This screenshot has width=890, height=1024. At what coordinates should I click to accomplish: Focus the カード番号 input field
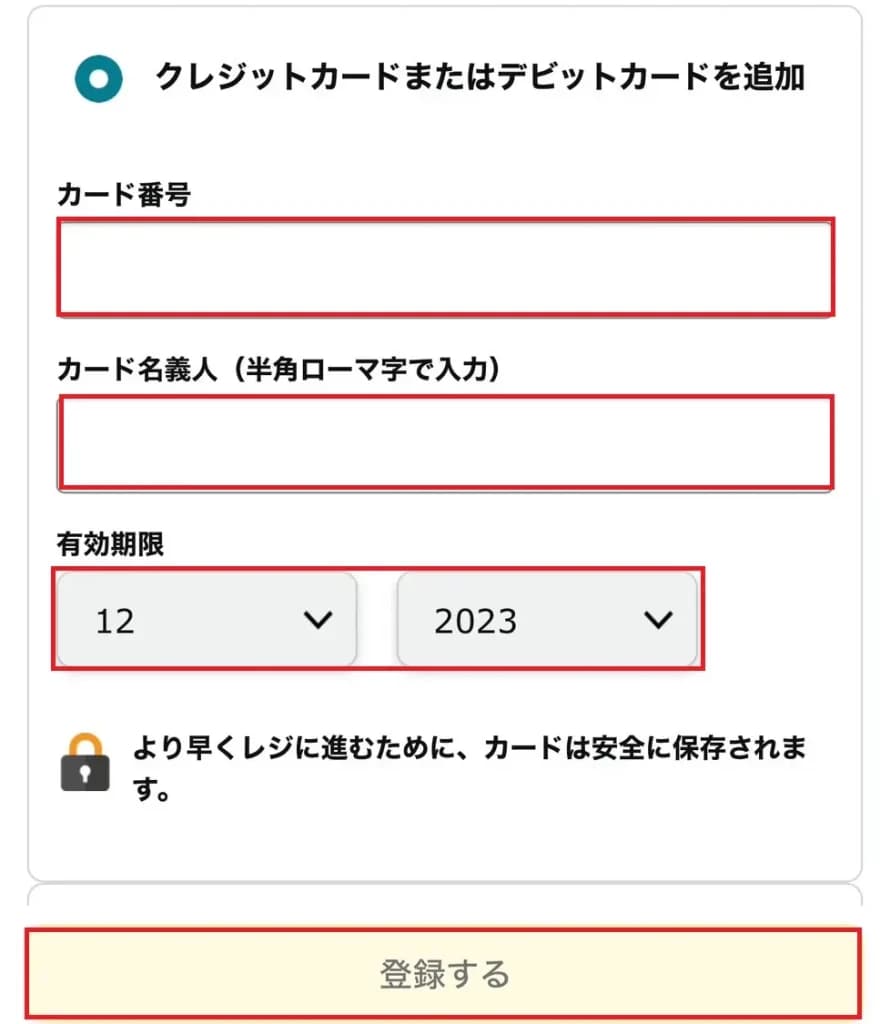(445, 268)
